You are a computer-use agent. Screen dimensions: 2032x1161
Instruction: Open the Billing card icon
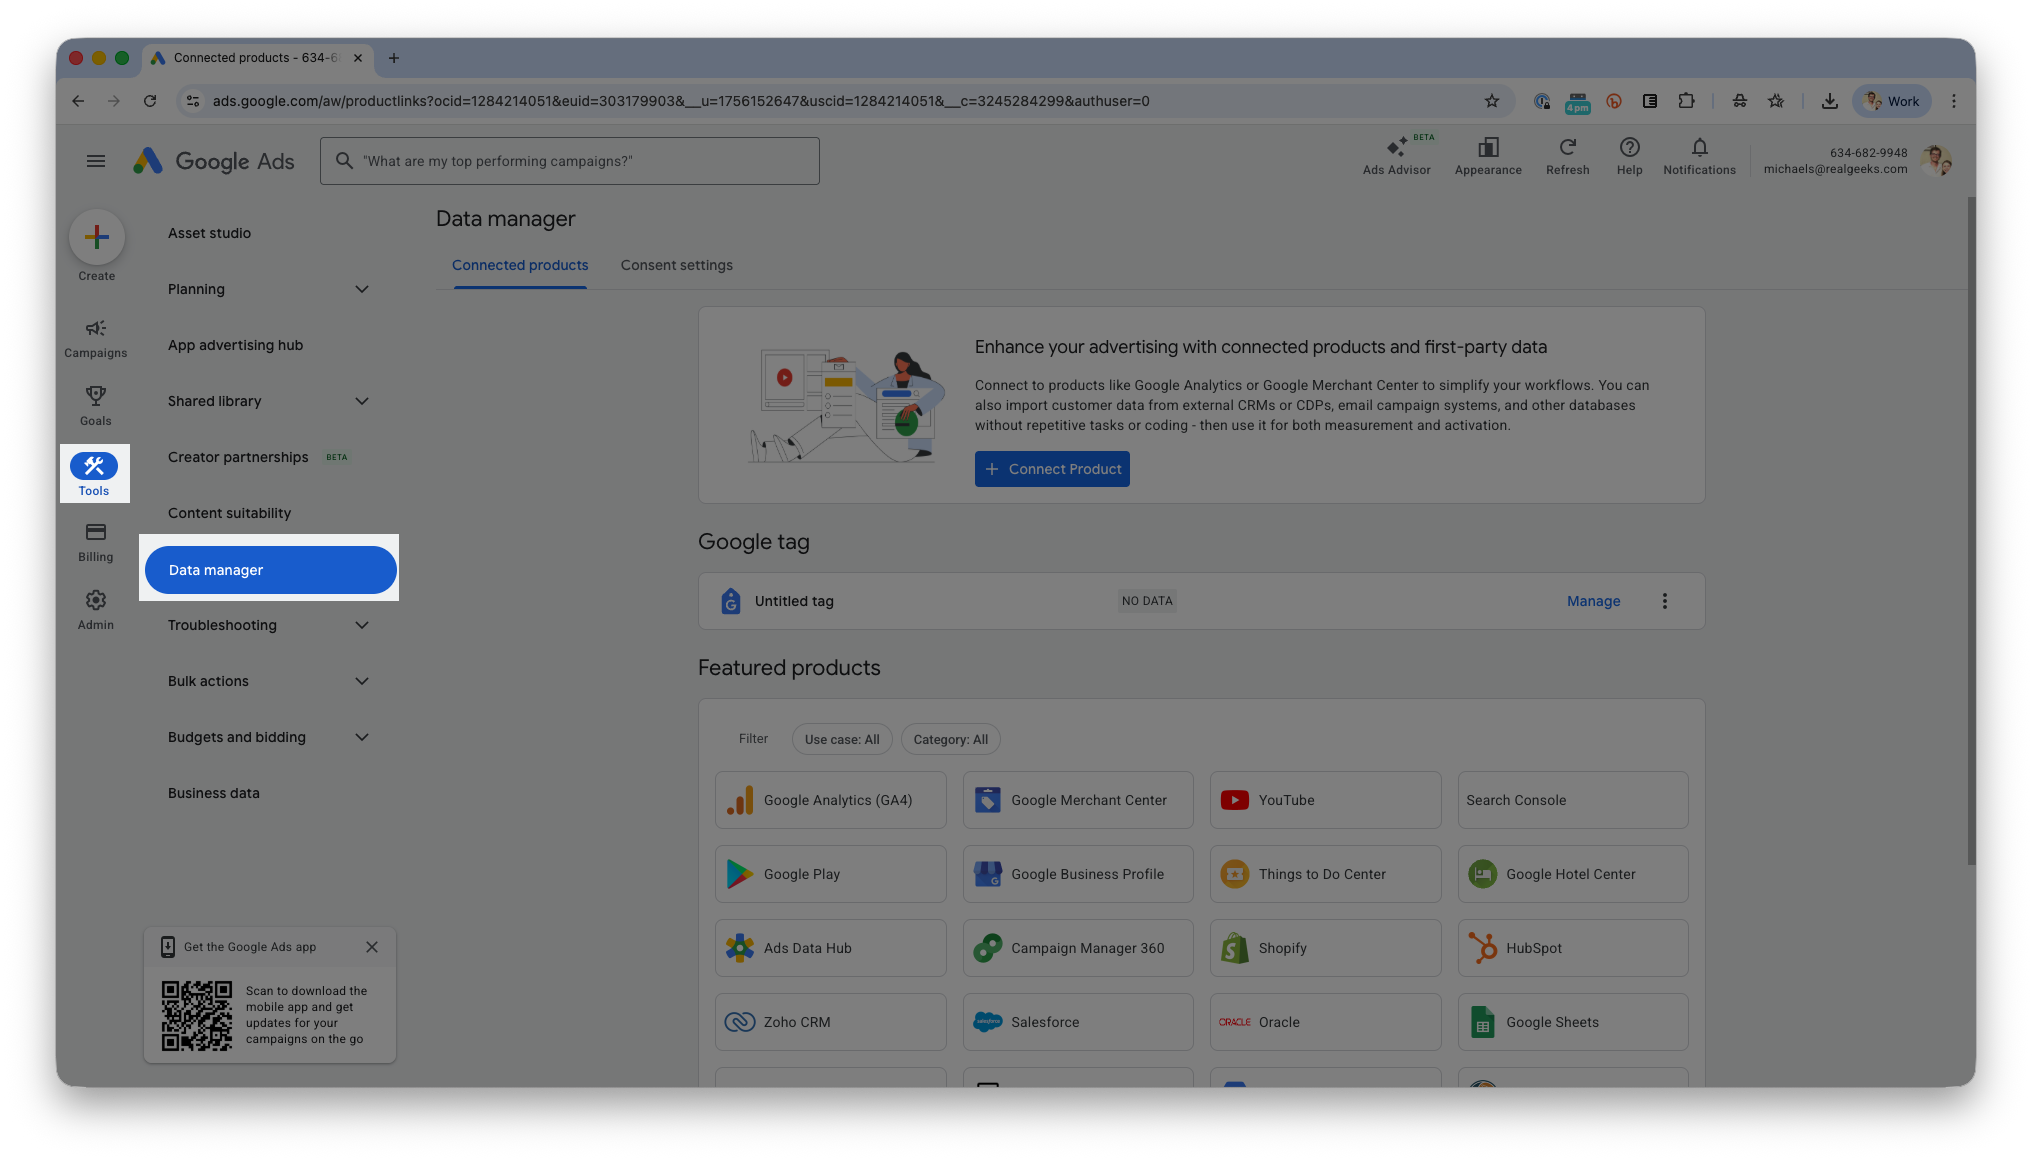pyautogui.click(x=96, y=532)
